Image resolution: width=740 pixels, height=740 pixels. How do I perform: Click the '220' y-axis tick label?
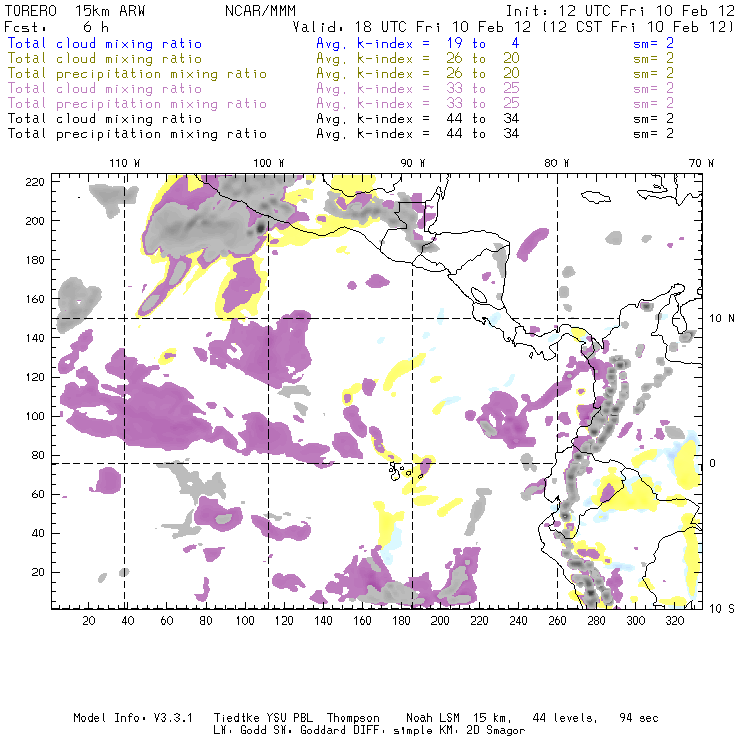click(35, 182)
